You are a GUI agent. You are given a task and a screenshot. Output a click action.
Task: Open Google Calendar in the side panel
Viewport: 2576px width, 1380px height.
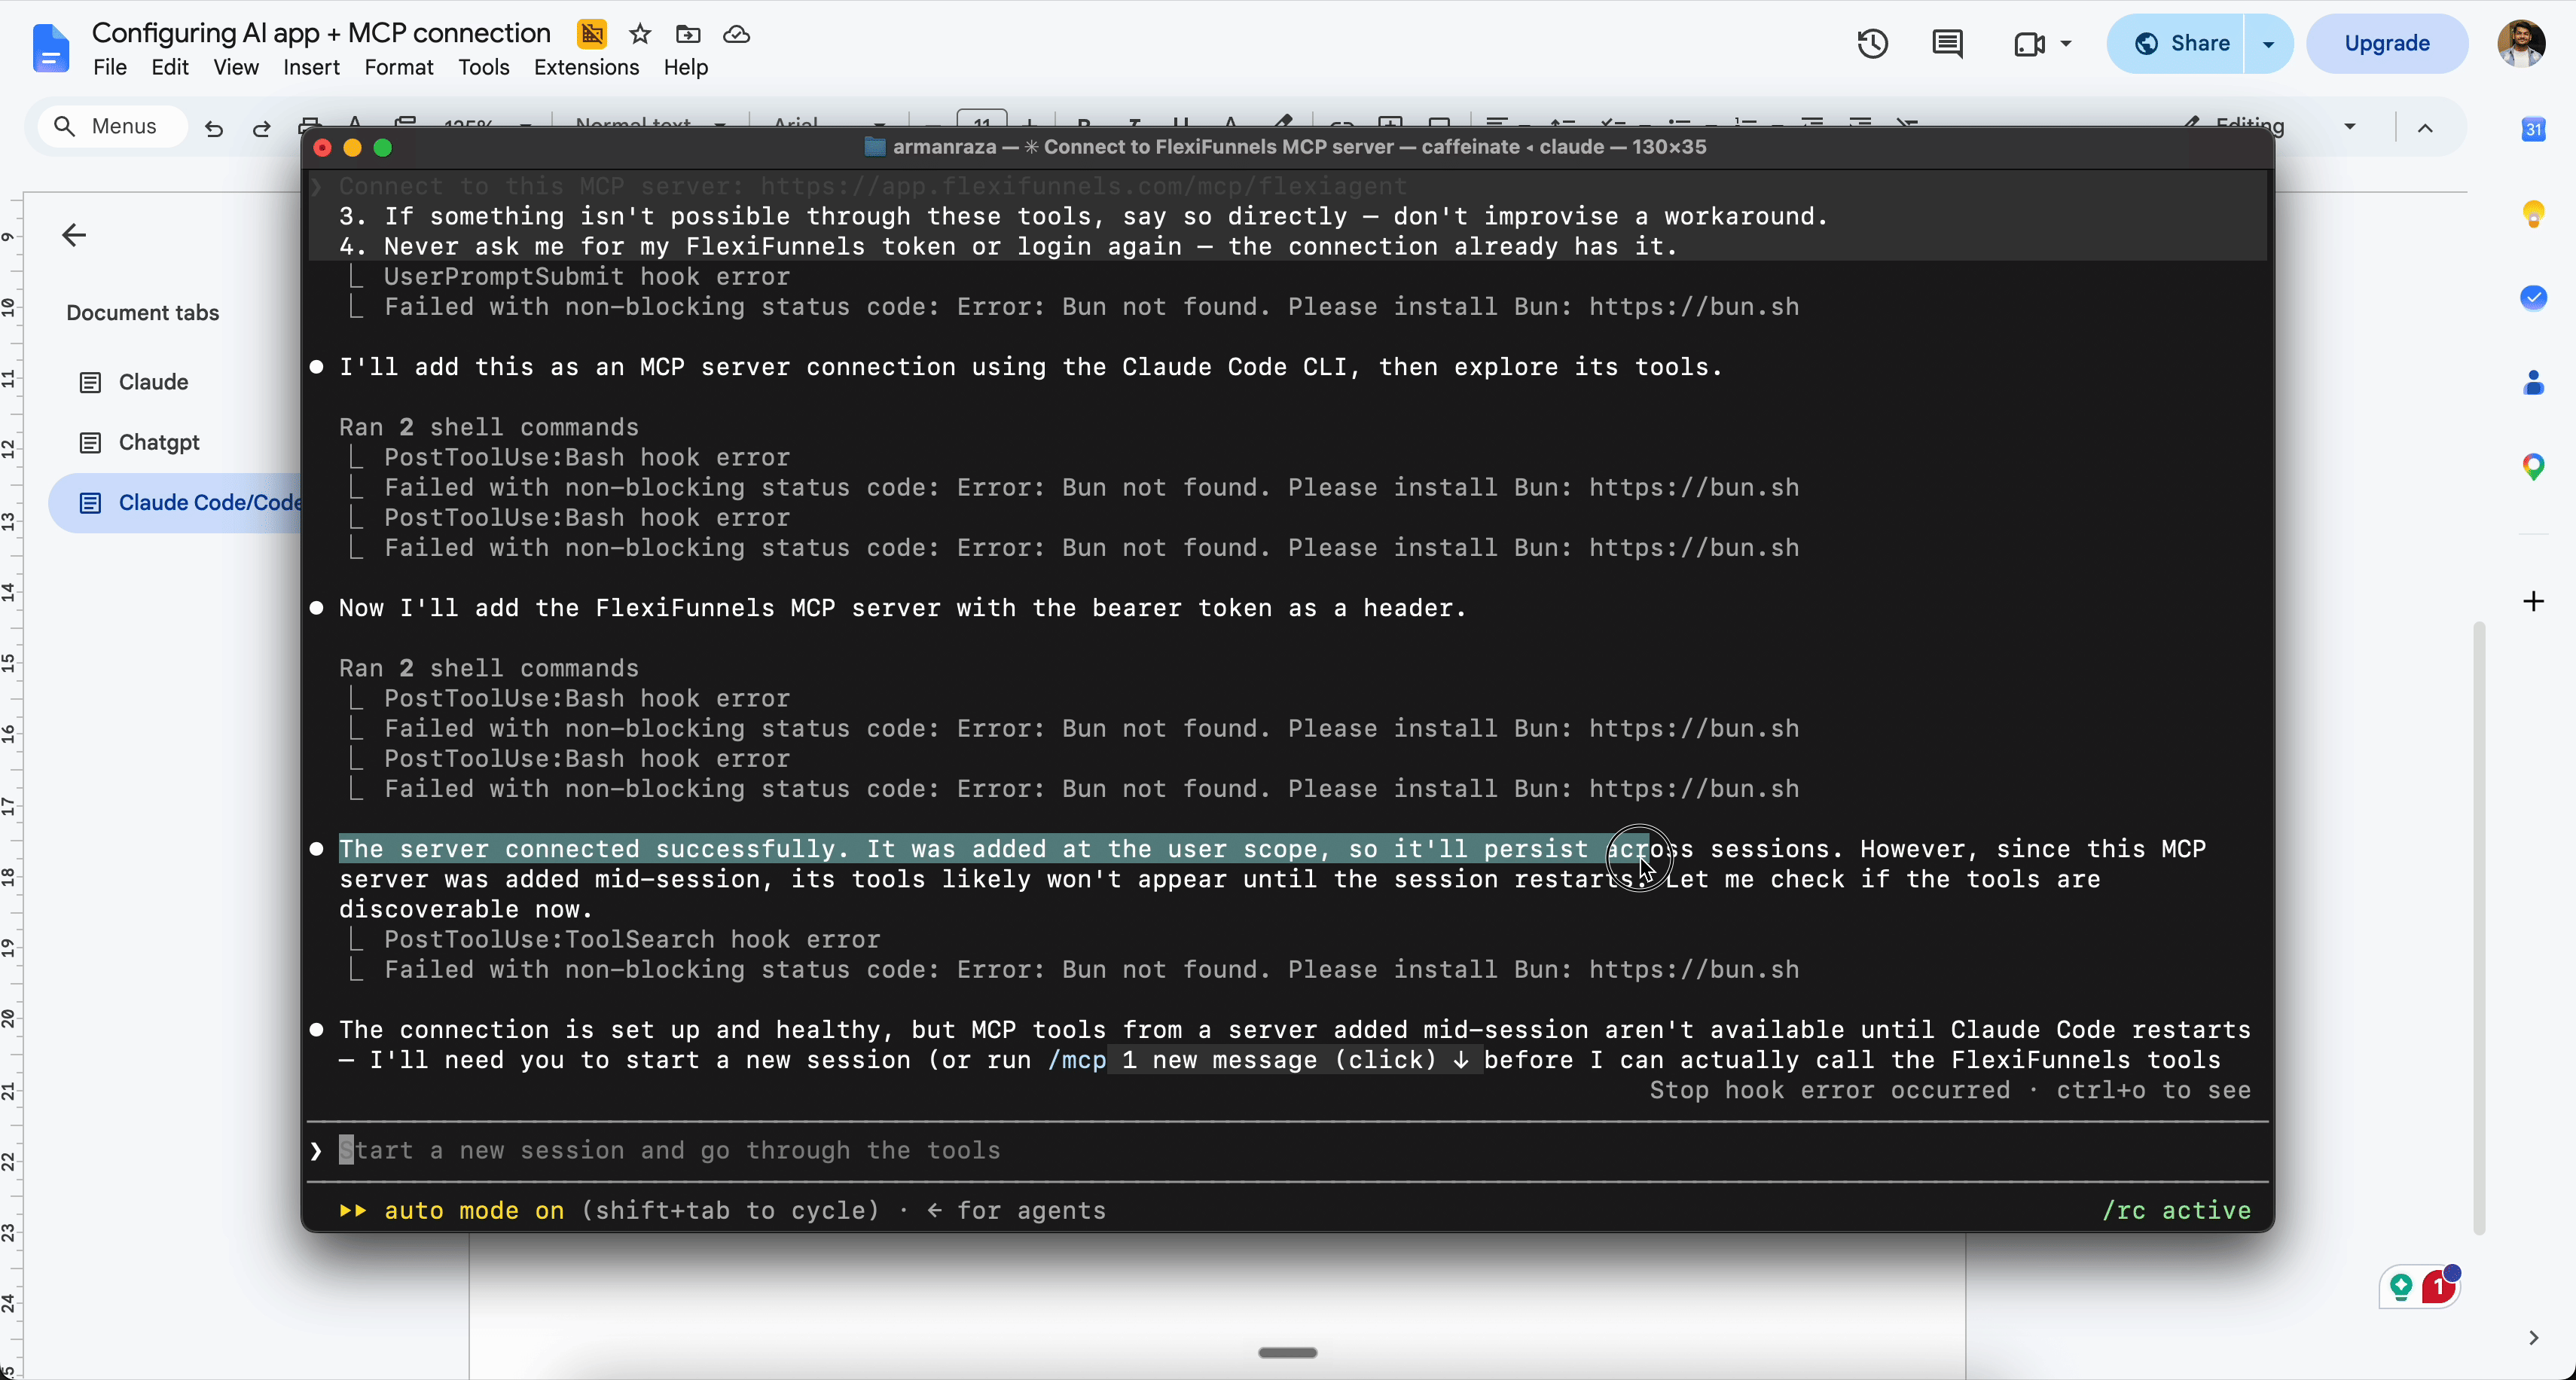coord(2533,129)
